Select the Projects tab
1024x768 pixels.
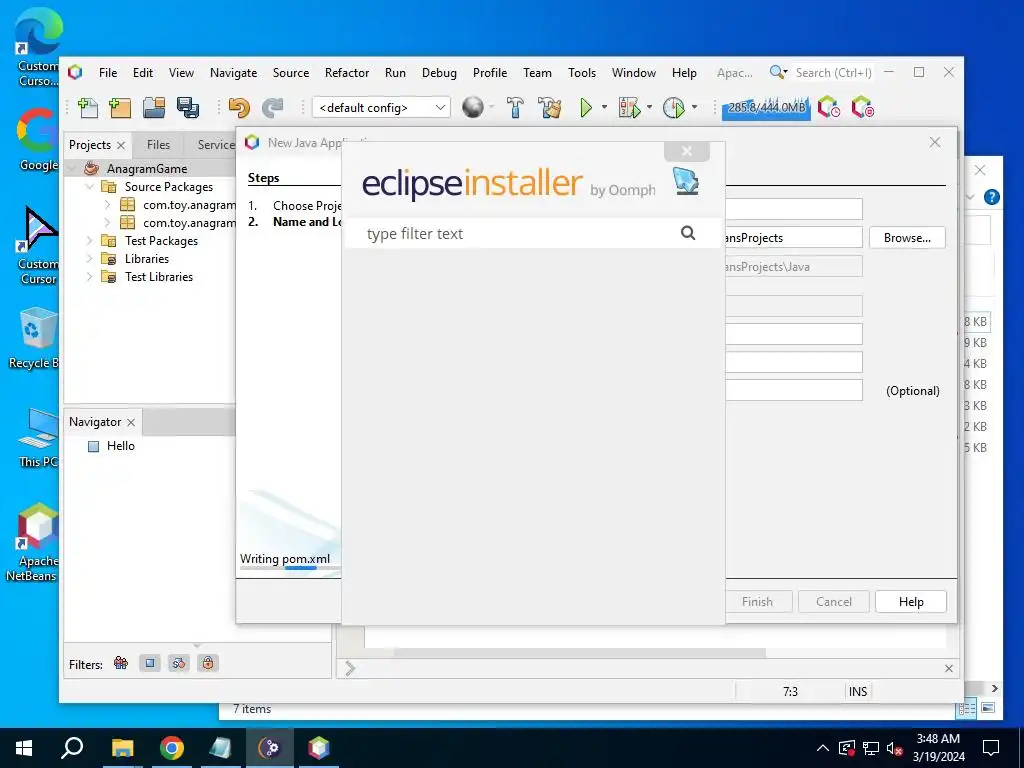tap(90, 144)
